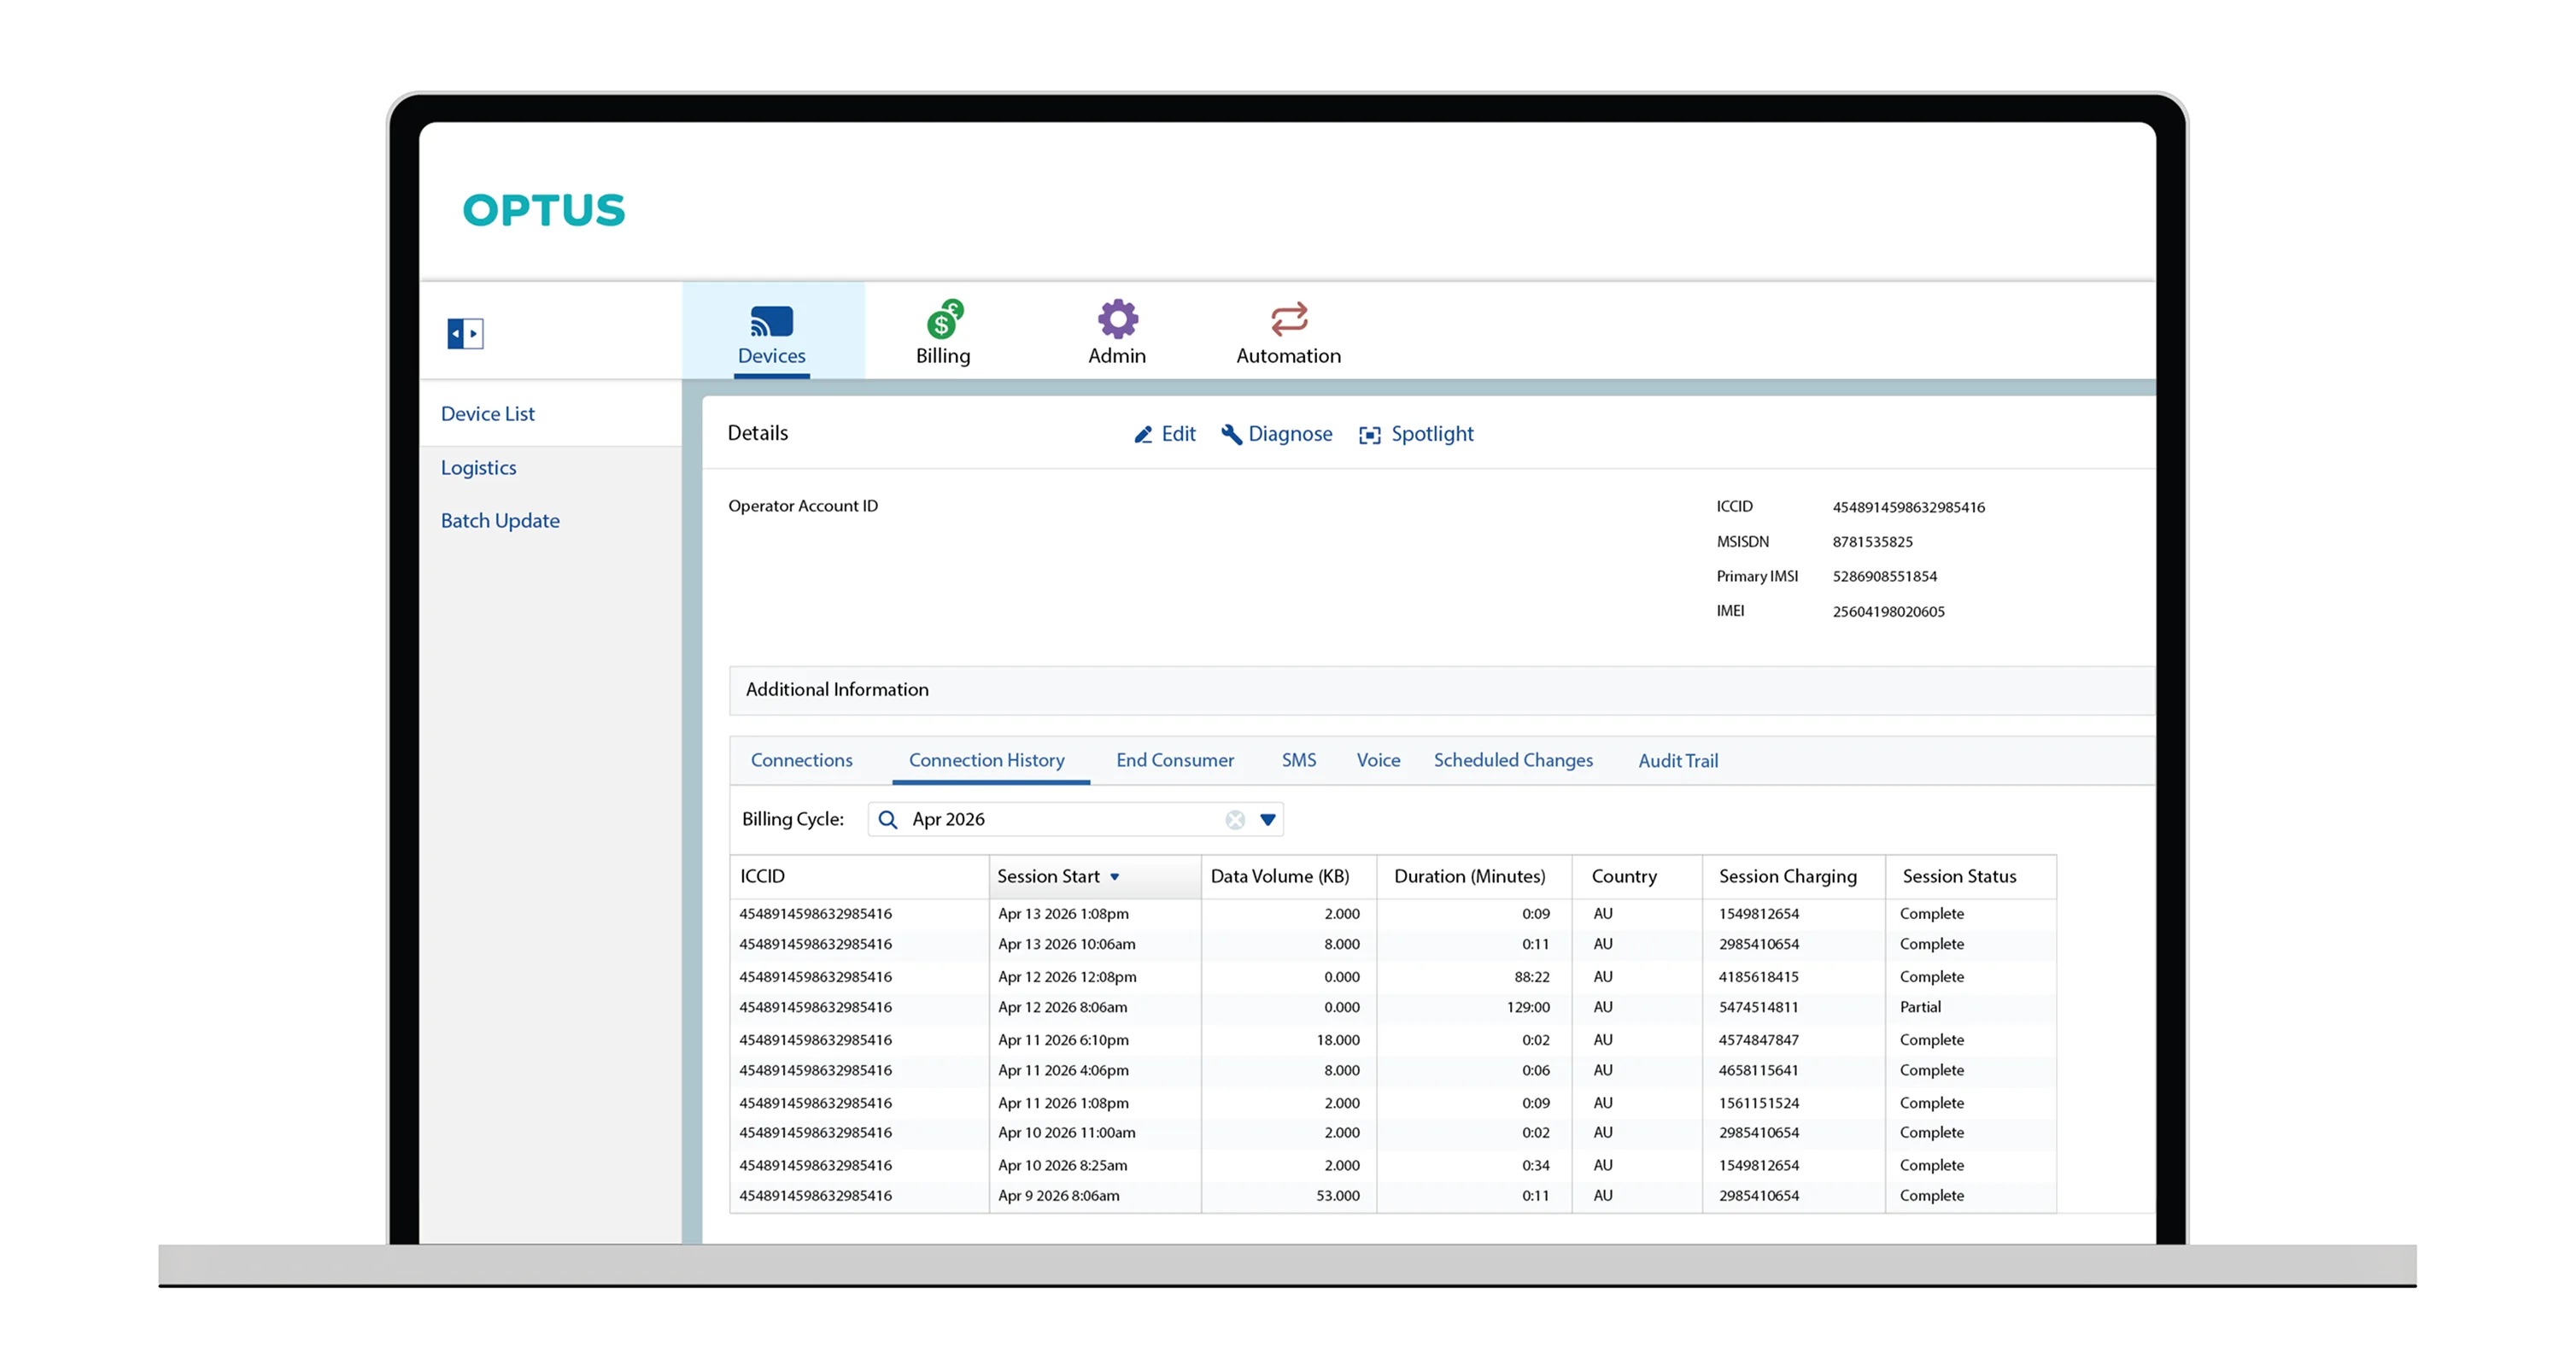This screenshot has height=1364, width=2576.
Task: Open the Voice tab
Action: [1378, 760]
